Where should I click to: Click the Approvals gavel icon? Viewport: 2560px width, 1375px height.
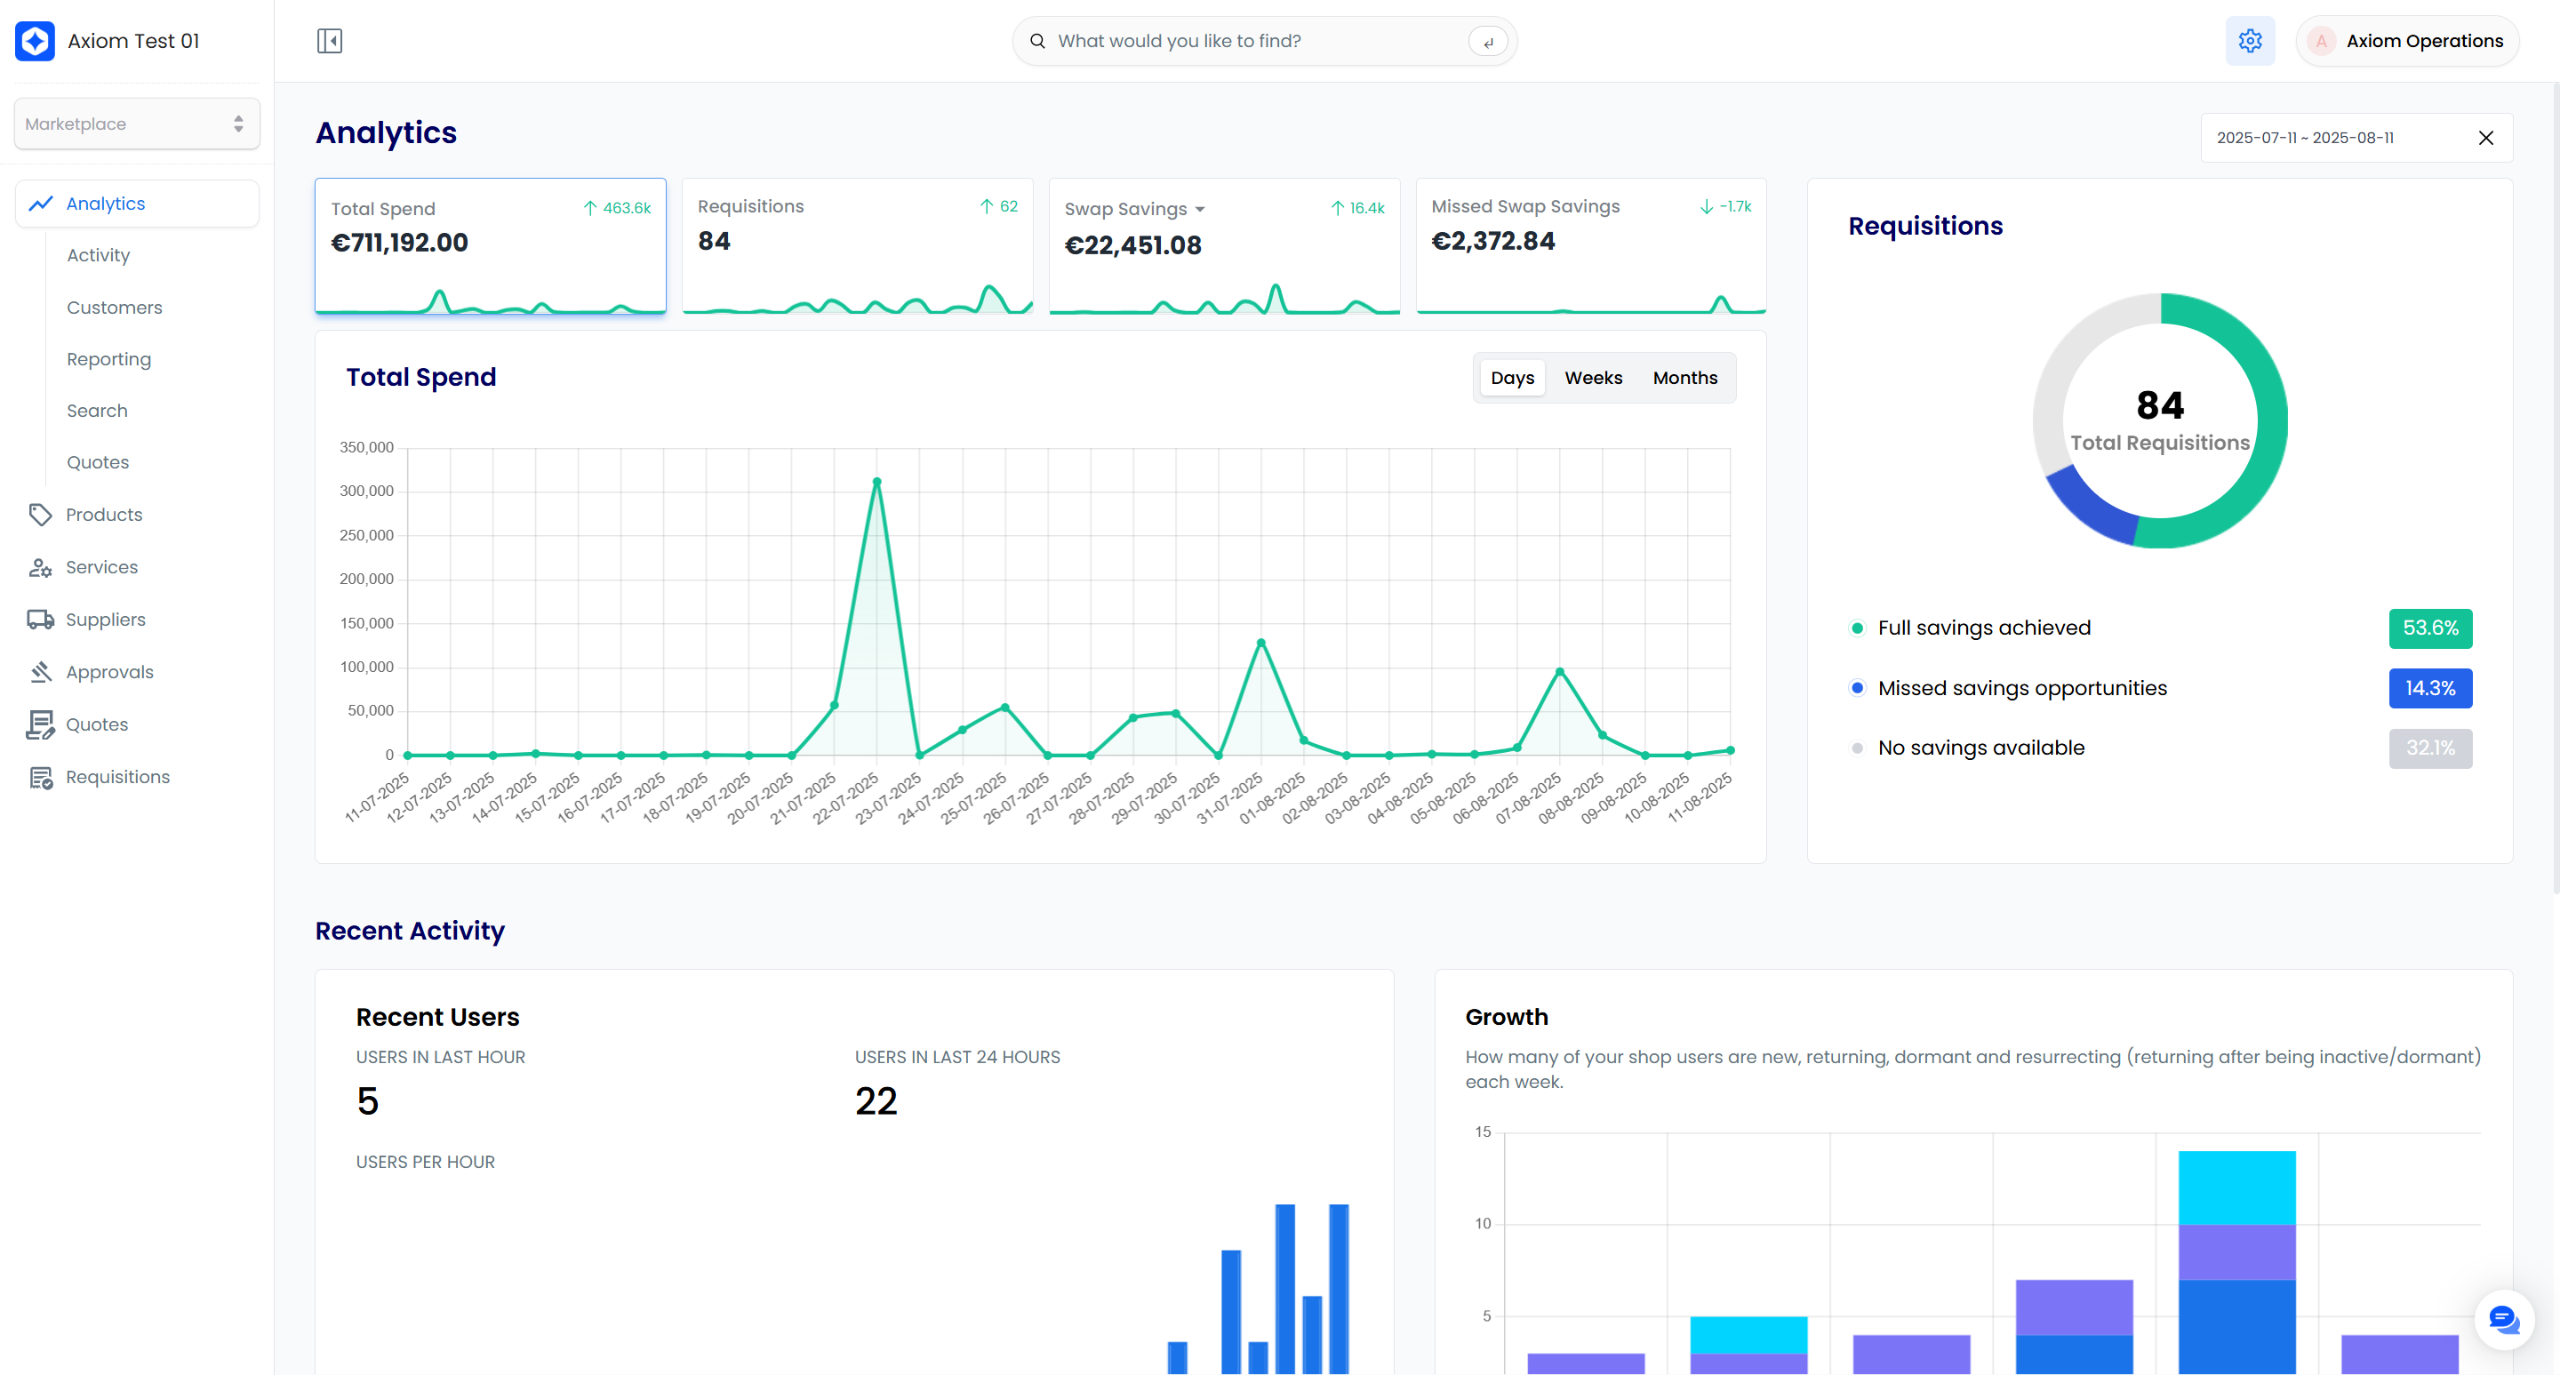pyautogui.click(x=40, y=672)
